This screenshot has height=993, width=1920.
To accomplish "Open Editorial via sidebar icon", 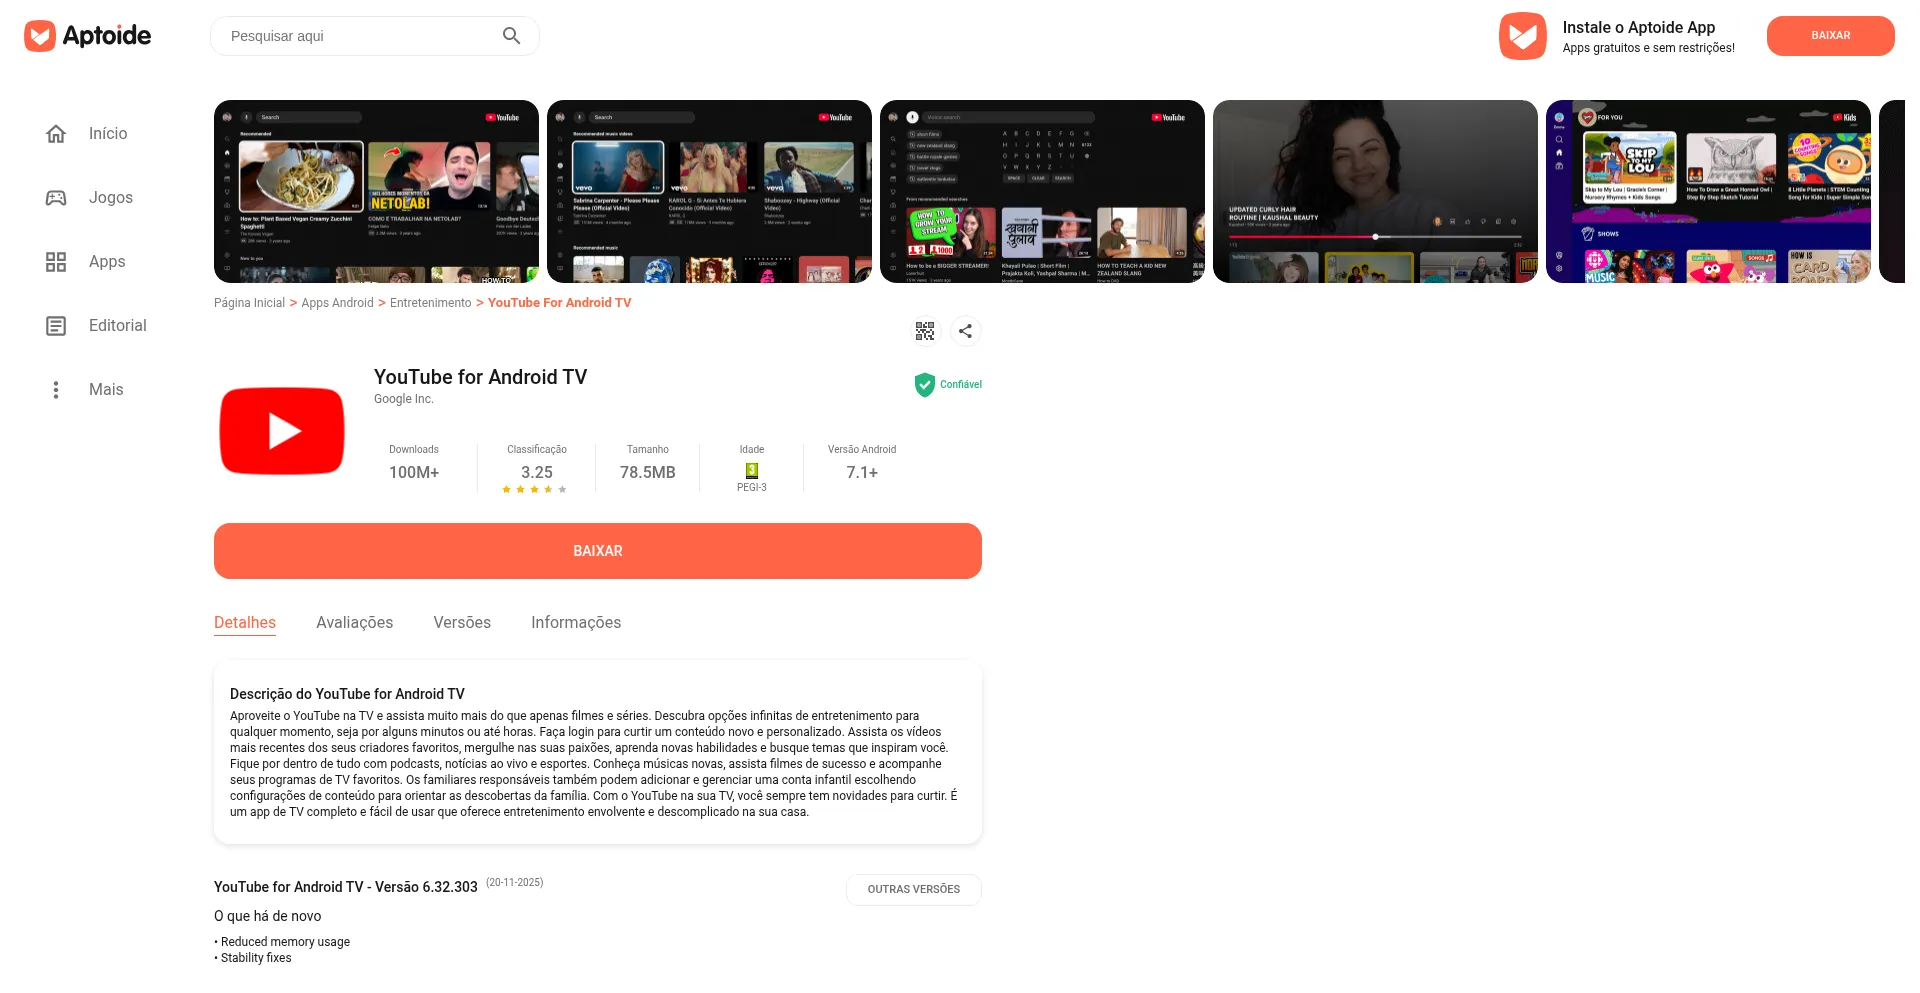I will (56, 326).
